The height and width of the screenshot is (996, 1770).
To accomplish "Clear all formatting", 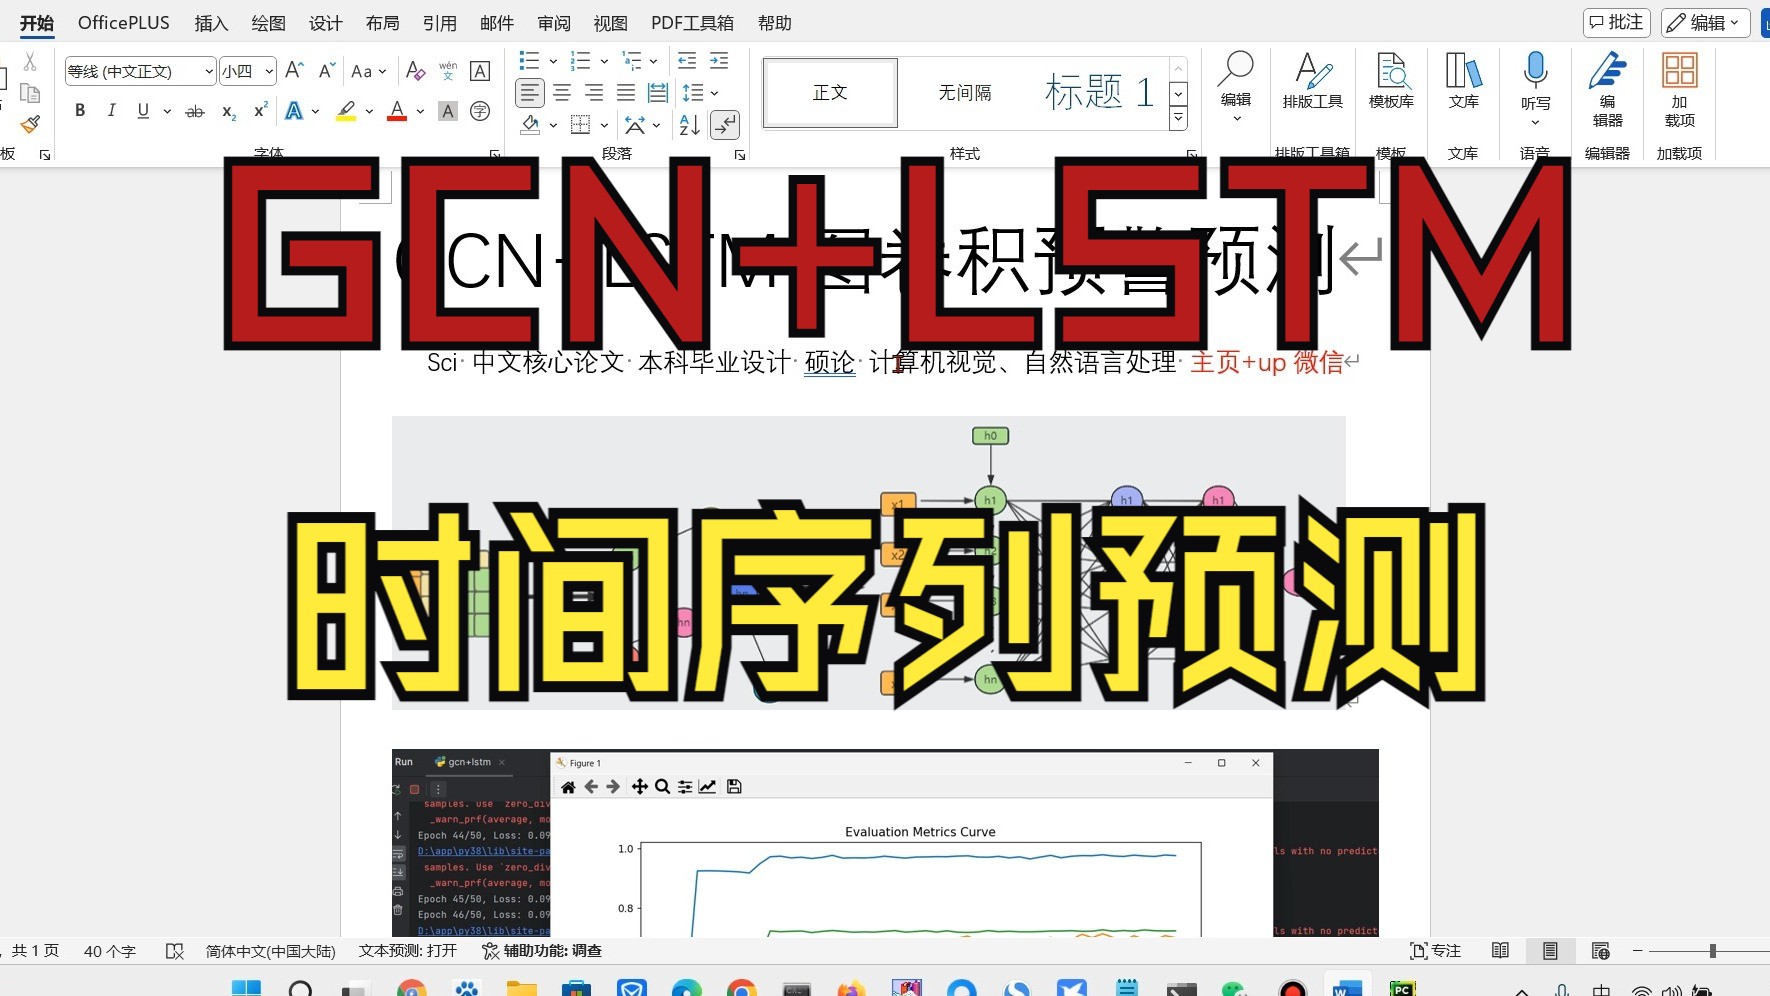I will [x=415, y=70].
